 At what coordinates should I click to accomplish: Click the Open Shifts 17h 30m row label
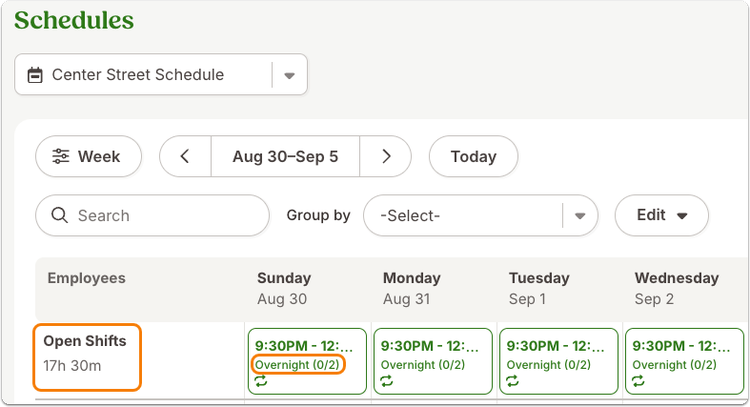(x=87, y=357)
